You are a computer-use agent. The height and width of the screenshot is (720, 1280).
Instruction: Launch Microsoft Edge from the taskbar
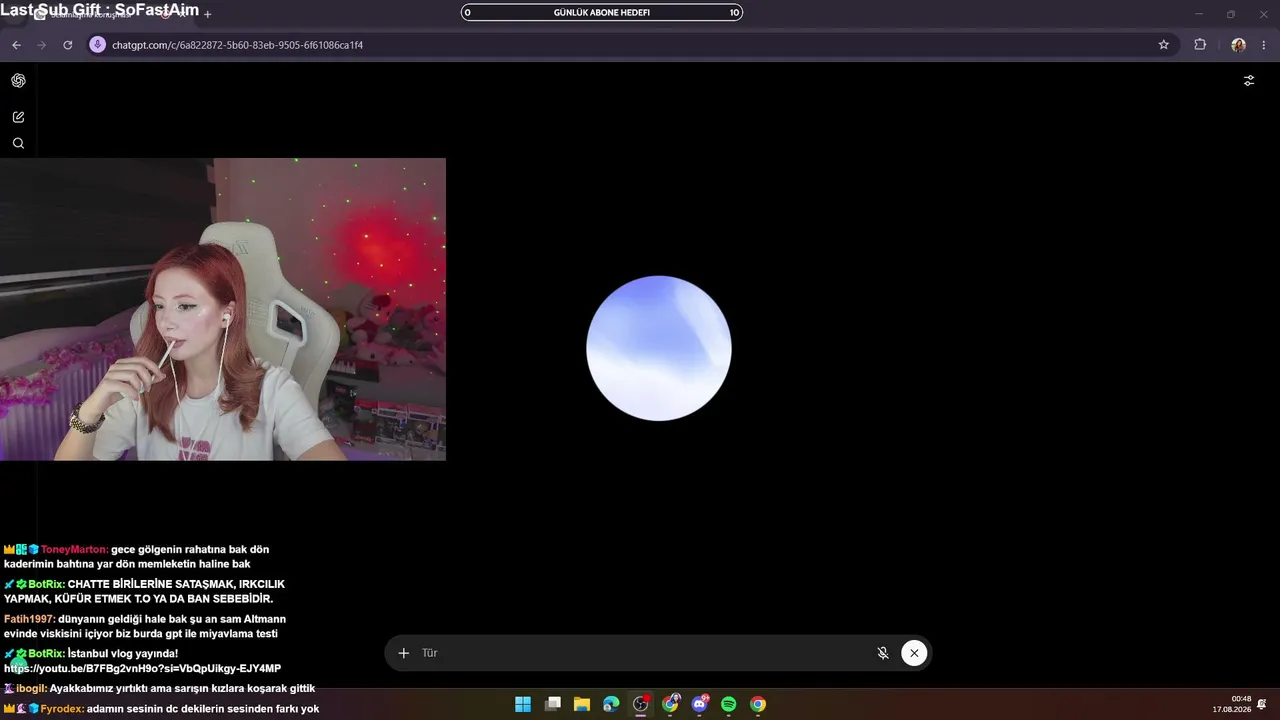(611, 704)
